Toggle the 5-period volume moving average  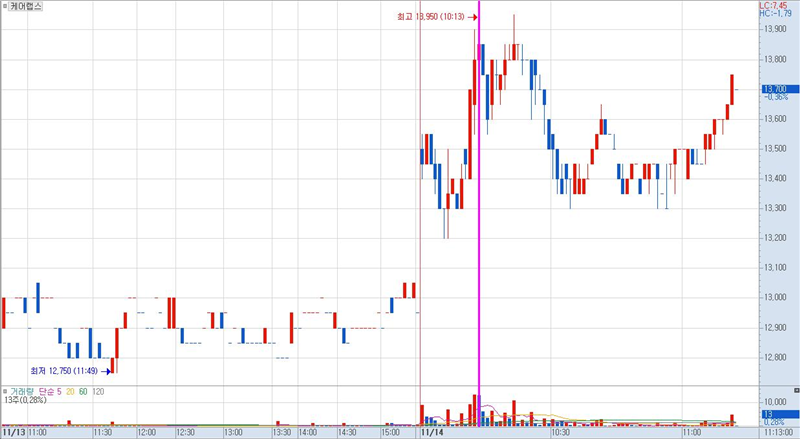[60, 391]
